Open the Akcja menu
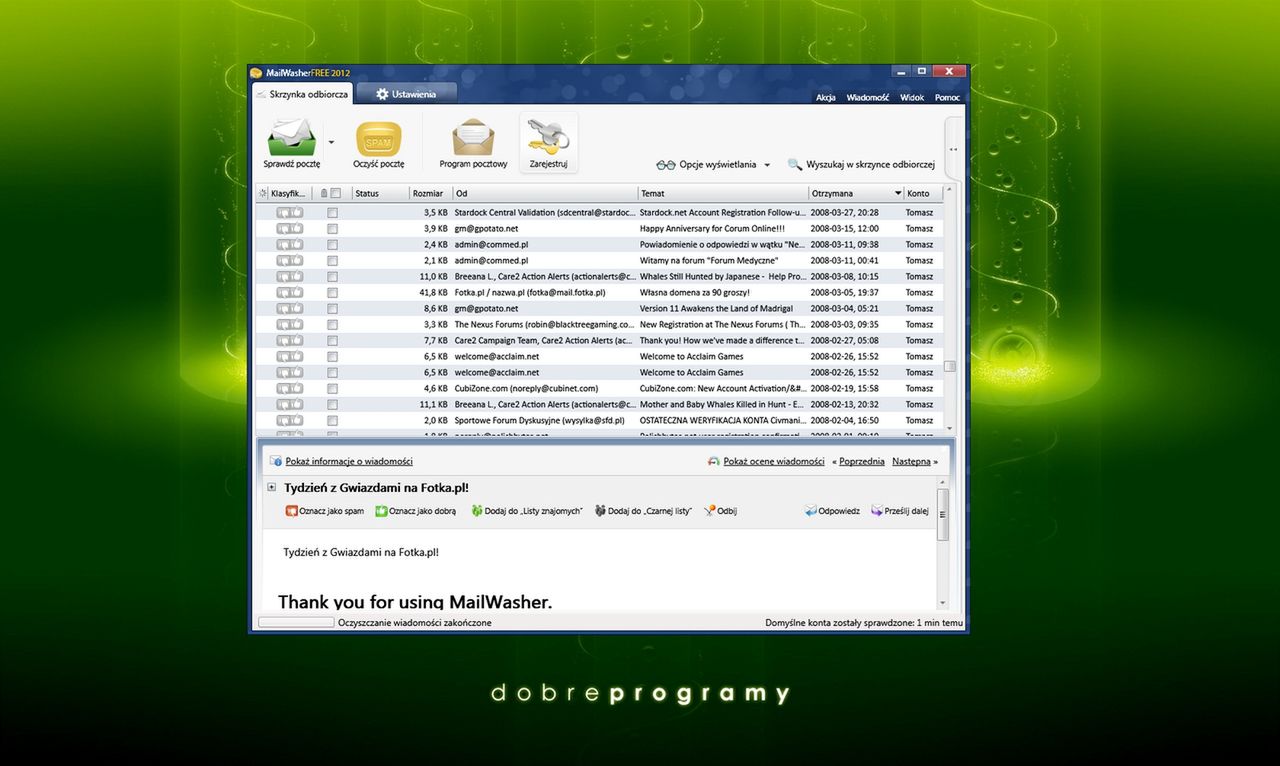 coord(826,98)
